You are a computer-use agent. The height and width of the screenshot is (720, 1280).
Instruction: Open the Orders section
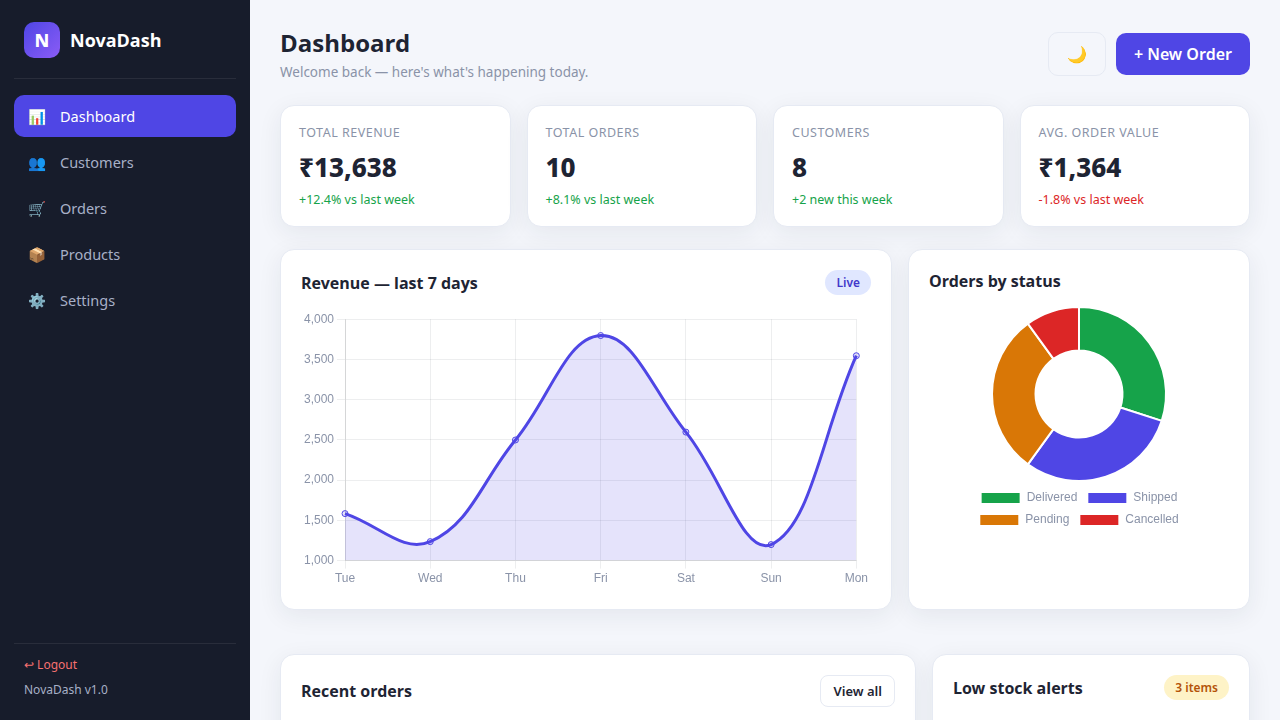point(125,208)
